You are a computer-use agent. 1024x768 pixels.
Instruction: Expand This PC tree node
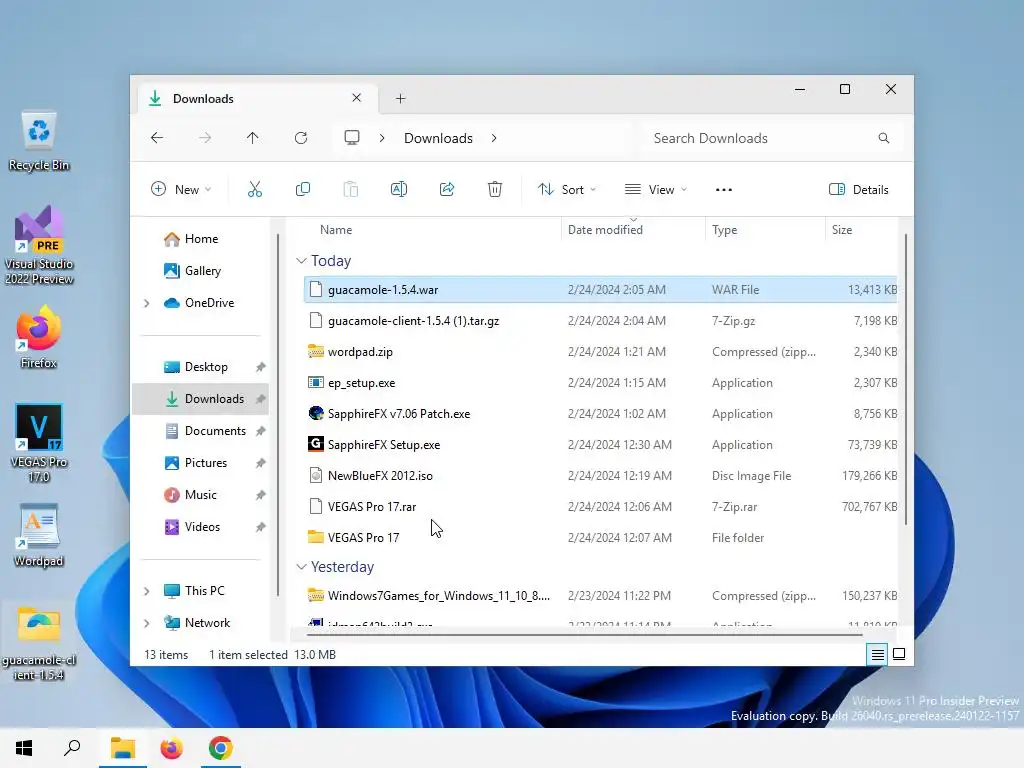(x=146, y=591)
